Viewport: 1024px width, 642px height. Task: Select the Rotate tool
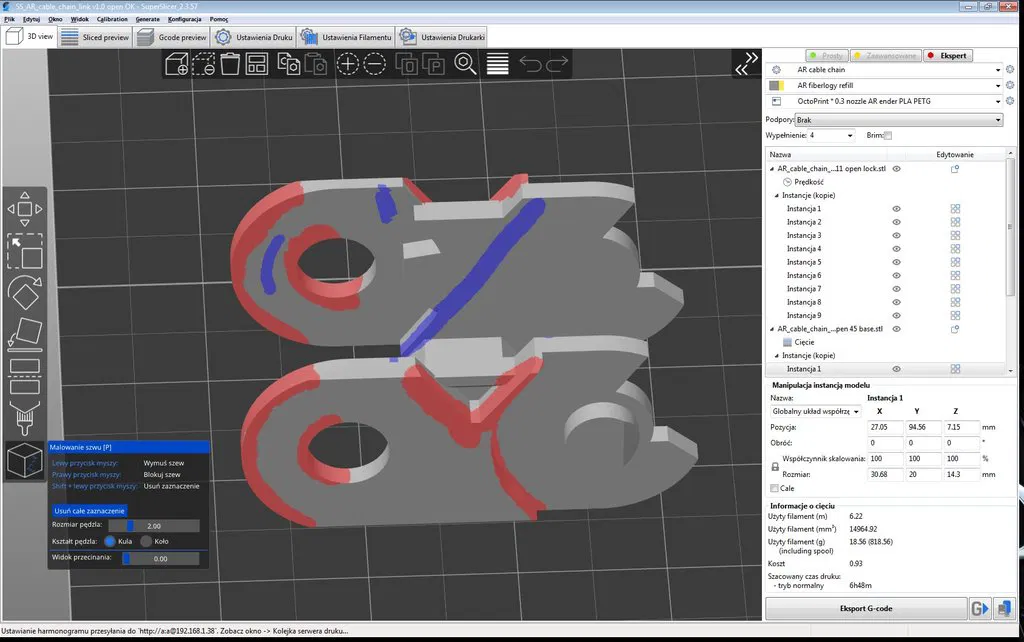point(25,293)
